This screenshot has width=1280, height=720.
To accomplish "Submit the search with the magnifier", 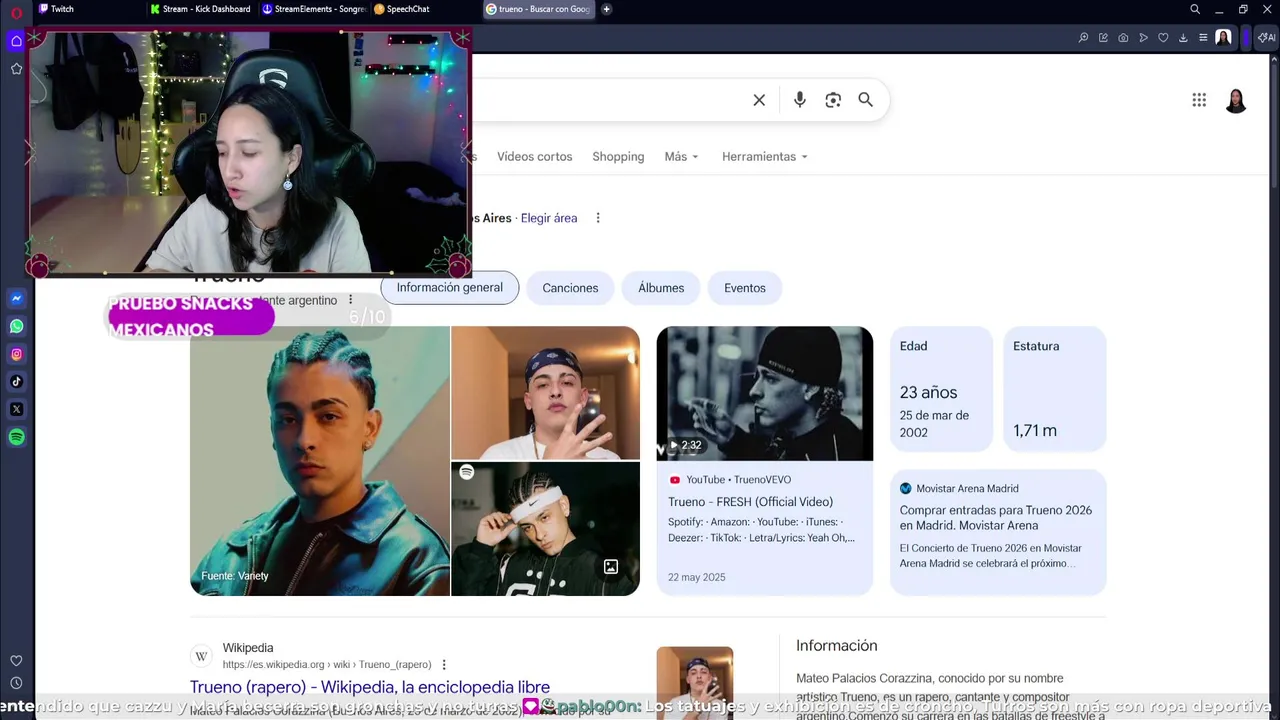I will tap(866, 100).
